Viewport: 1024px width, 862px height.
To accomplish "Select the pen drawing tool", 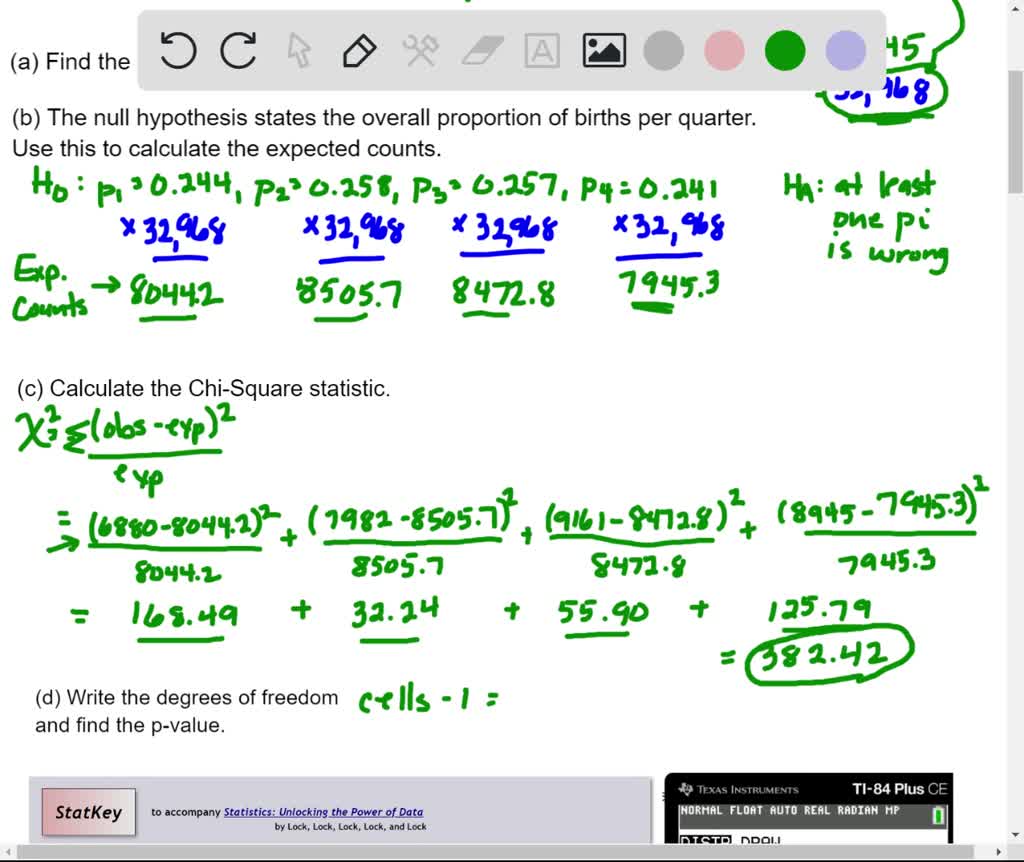I will click(x=360, y=51).
